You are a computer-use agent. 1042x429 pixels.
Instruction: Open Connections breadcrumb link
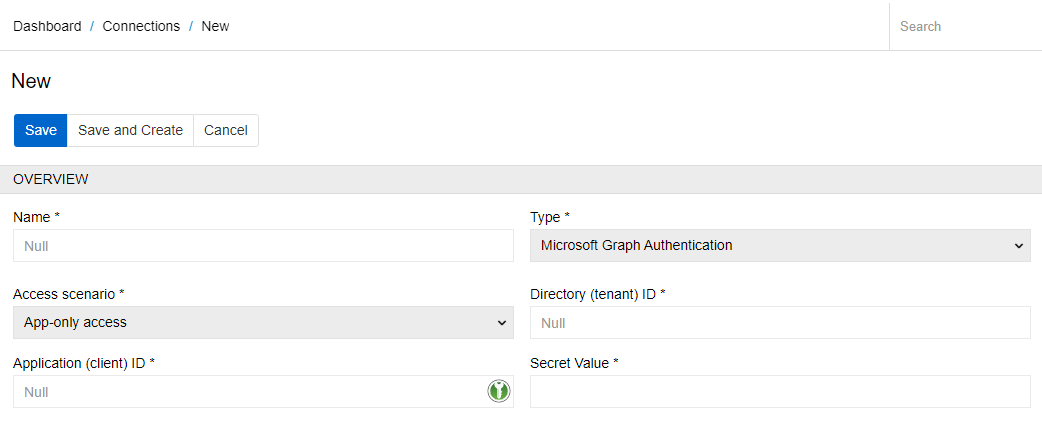(141, 26)
